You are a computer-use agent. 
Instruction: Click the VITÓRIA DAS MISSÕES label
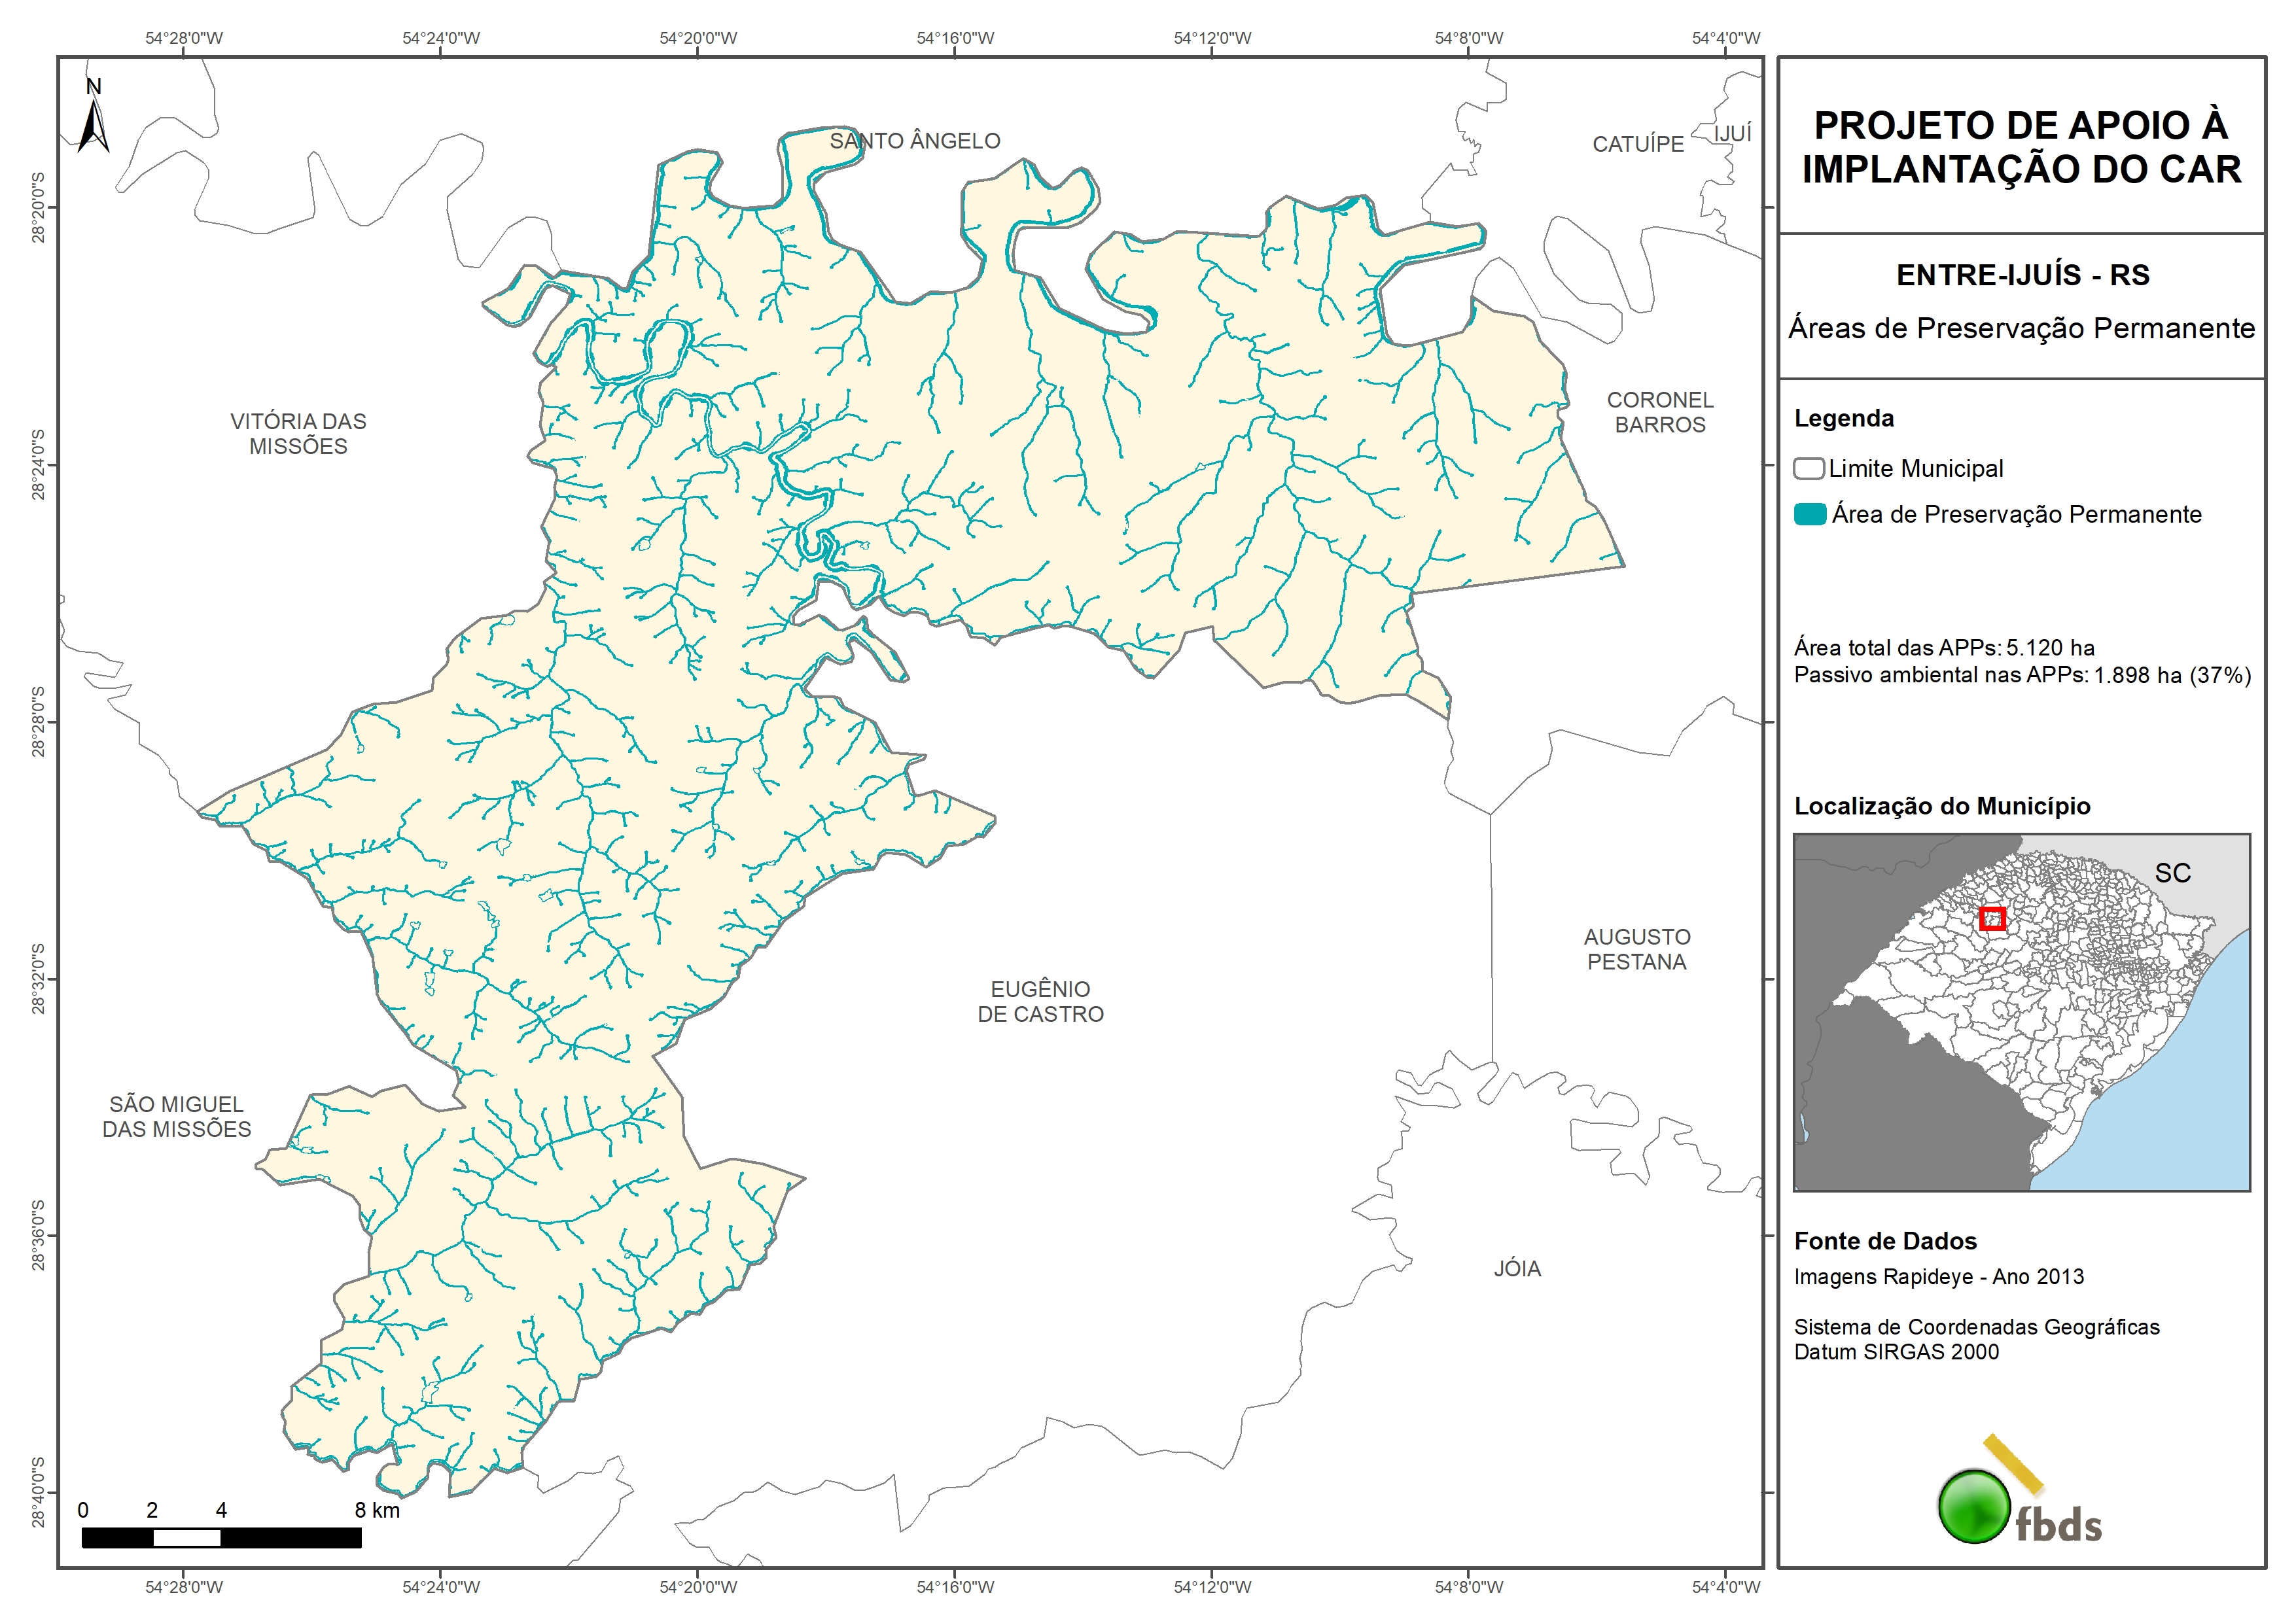298,434
